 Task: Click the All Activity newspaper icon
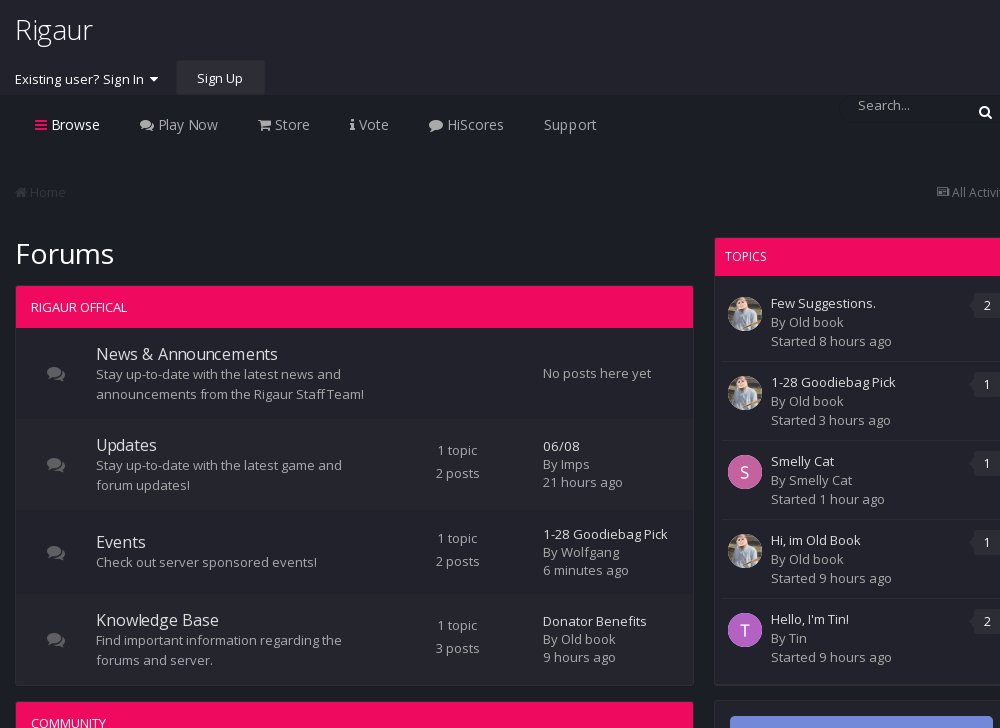[943, 192]
